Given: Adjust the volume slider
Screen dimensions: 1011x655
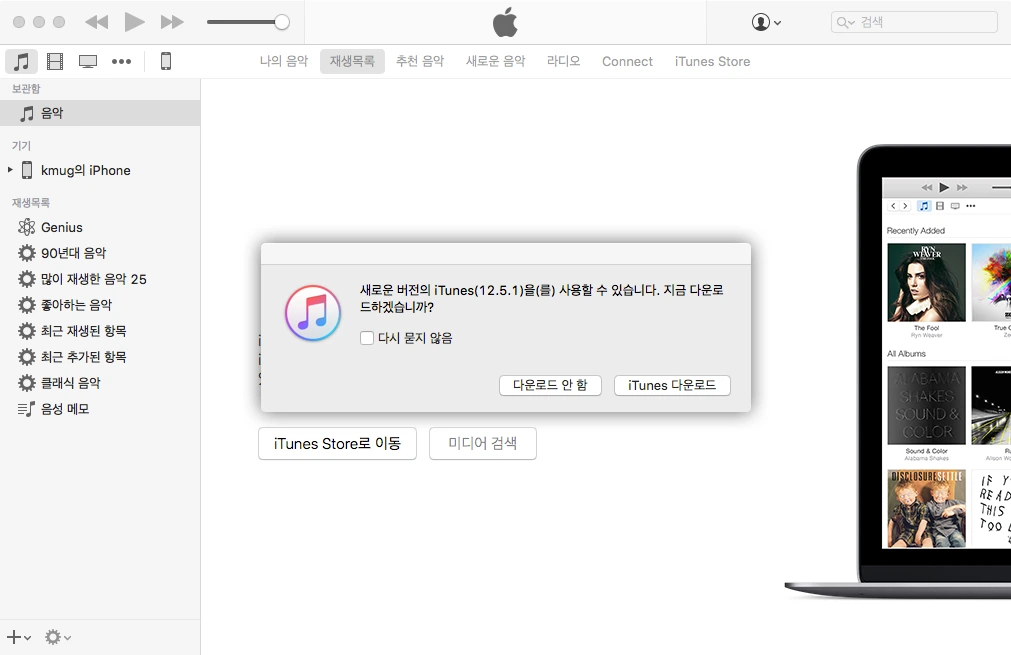Looking at the screenshot, I should 248,21.
